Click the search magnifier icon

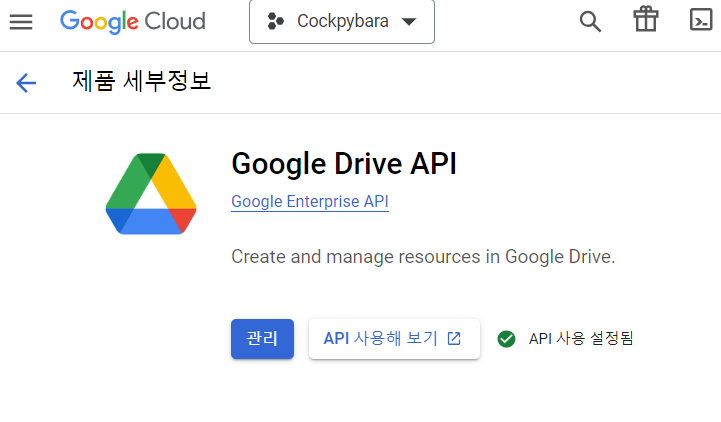[590, 21]
